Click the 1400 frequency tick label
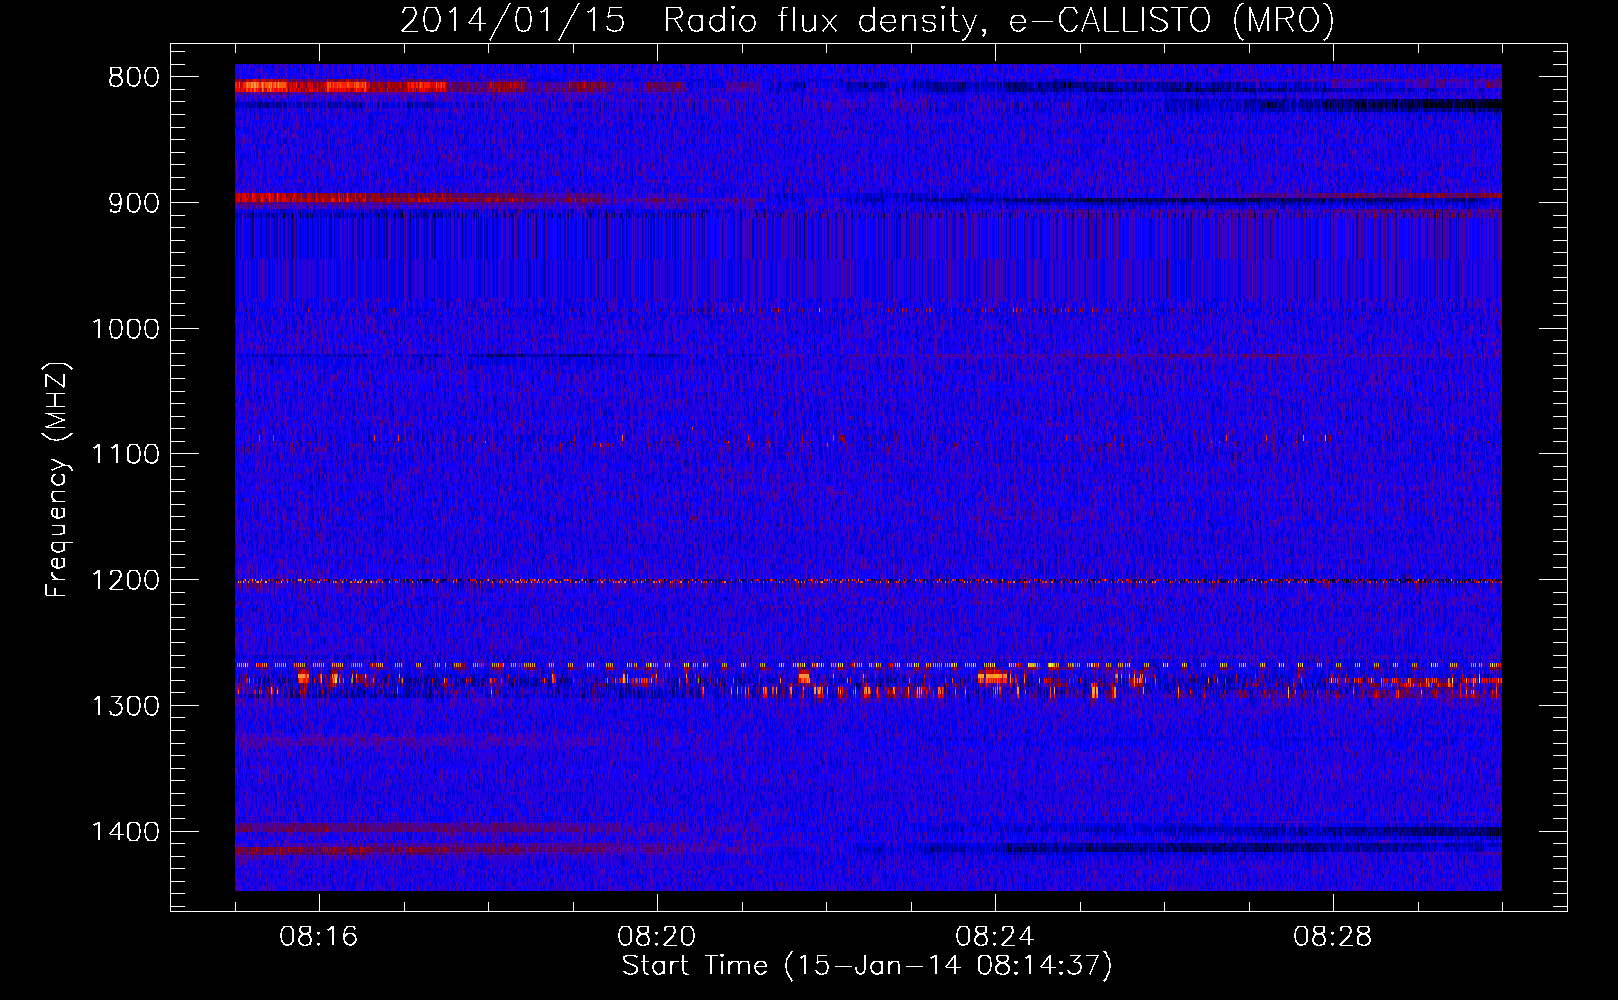The width and height of the screenshot is (1618, 1000). pos(125,832)
